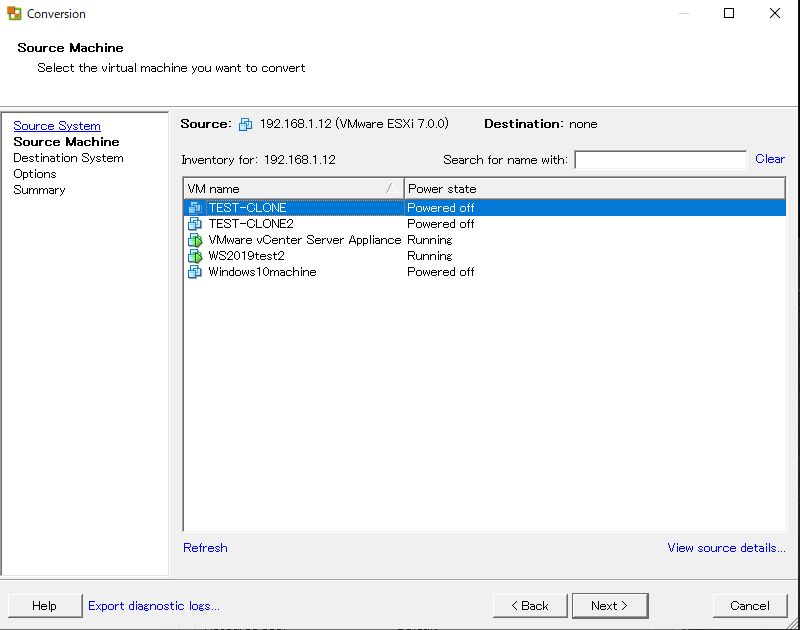800x630 pixels.
Task: Click Running state of vCenter Server Appliance
Action: pyautogui.click(x=430, y=240)
